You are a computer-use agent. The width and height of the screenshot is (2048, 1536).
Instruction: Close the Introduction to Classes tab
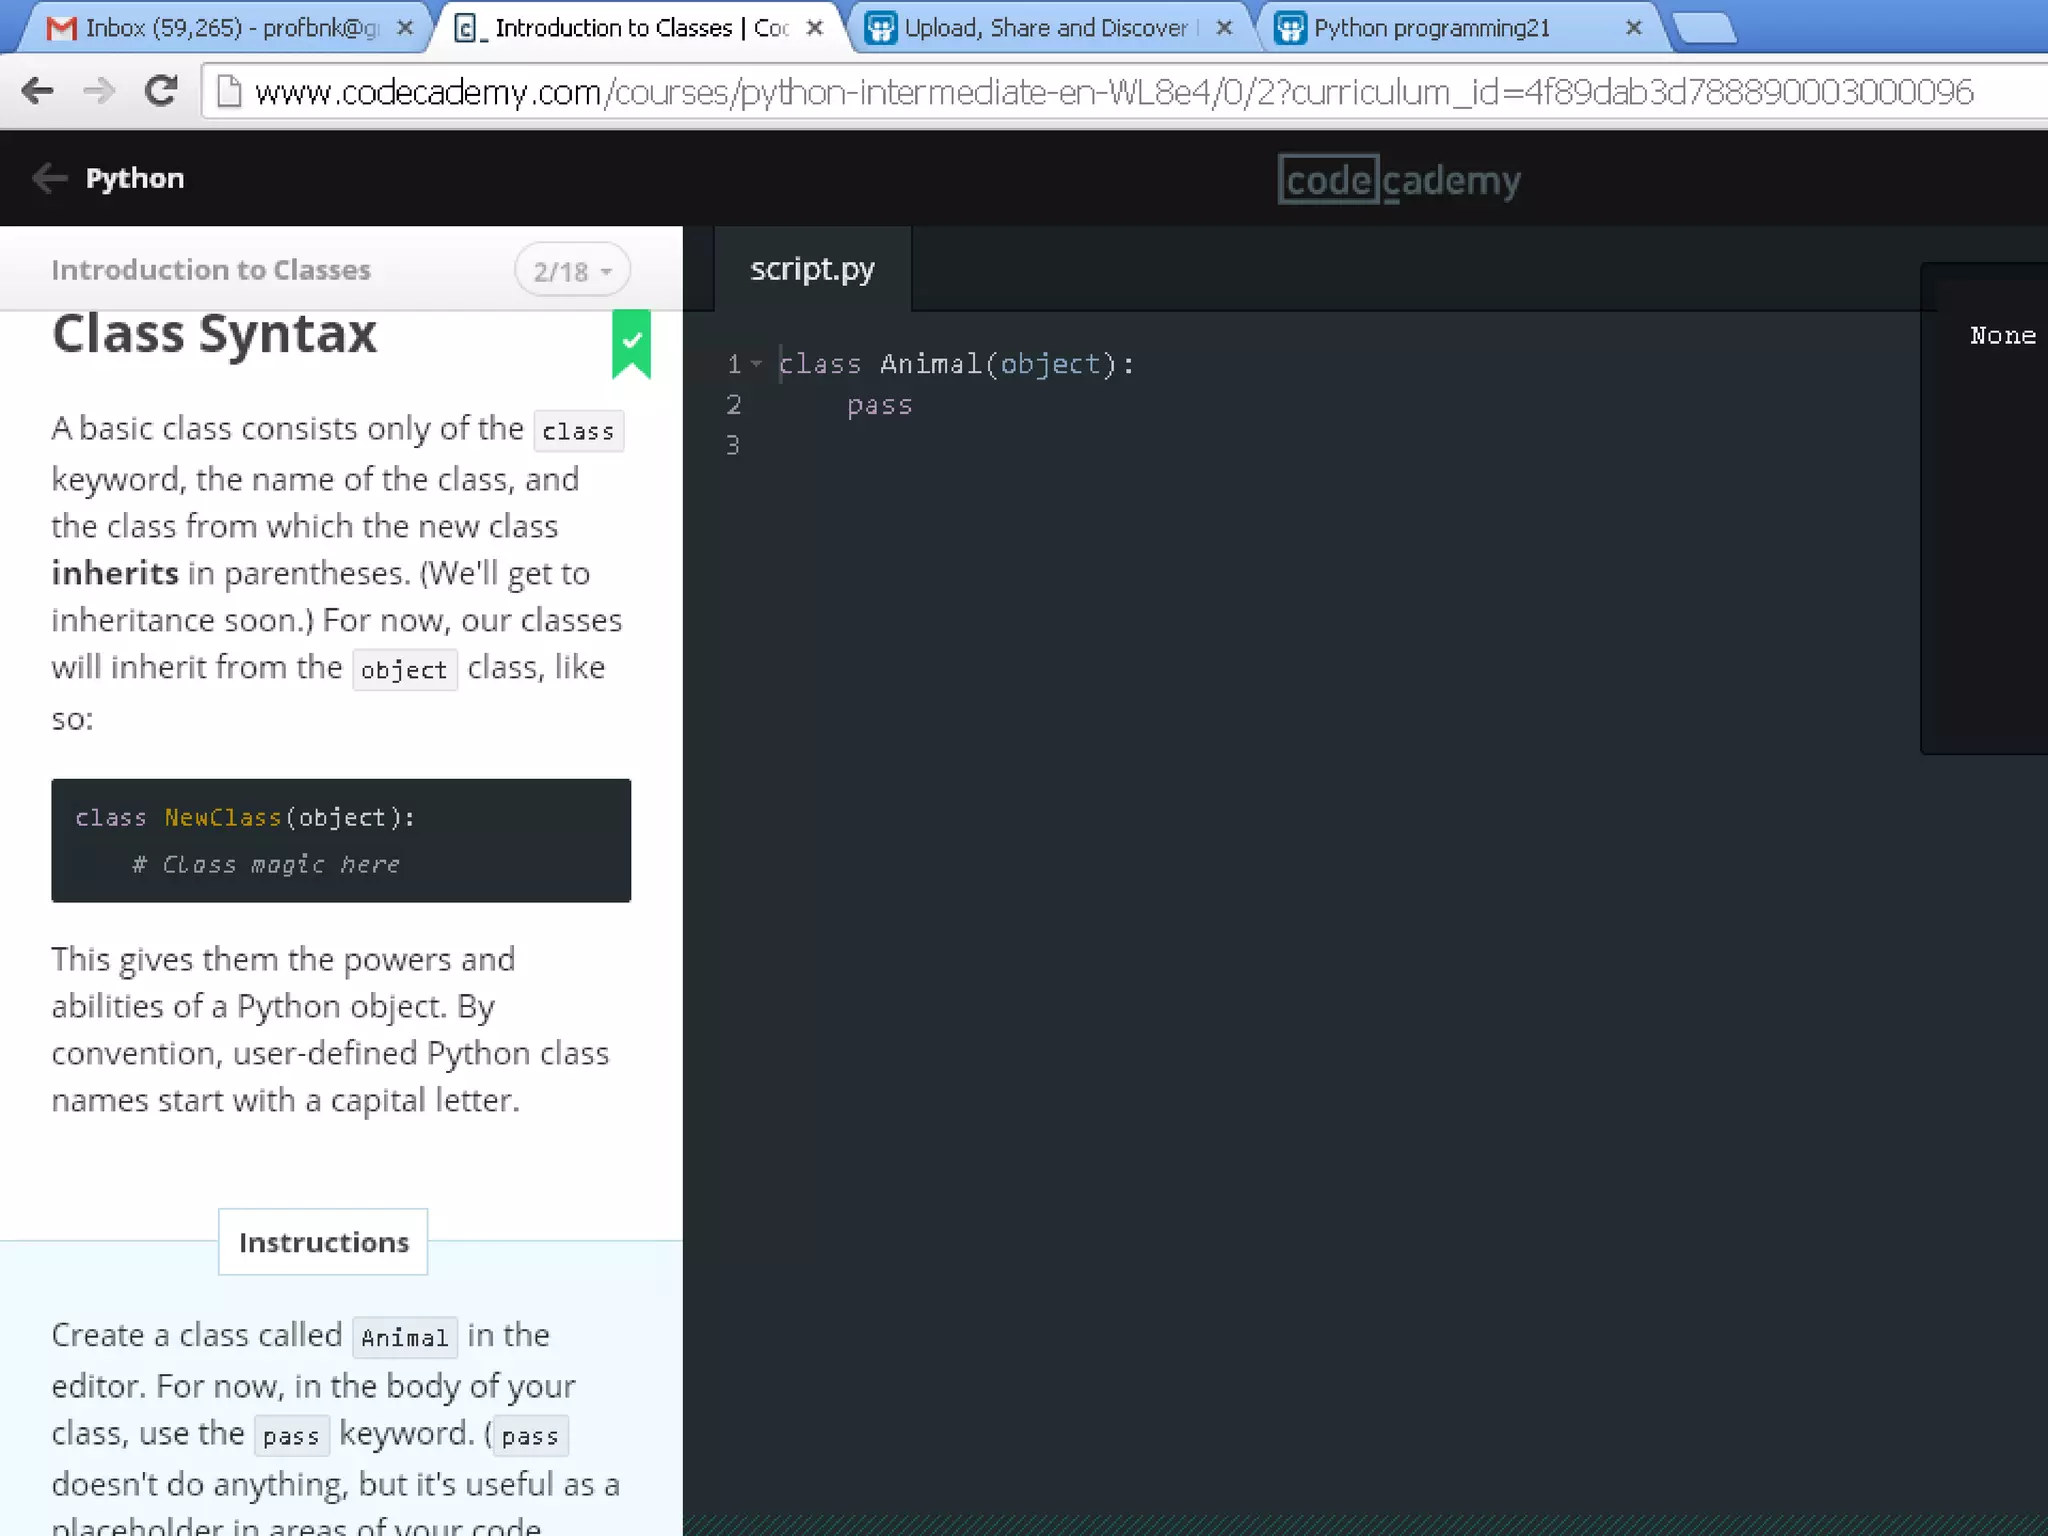click(815, 28)
